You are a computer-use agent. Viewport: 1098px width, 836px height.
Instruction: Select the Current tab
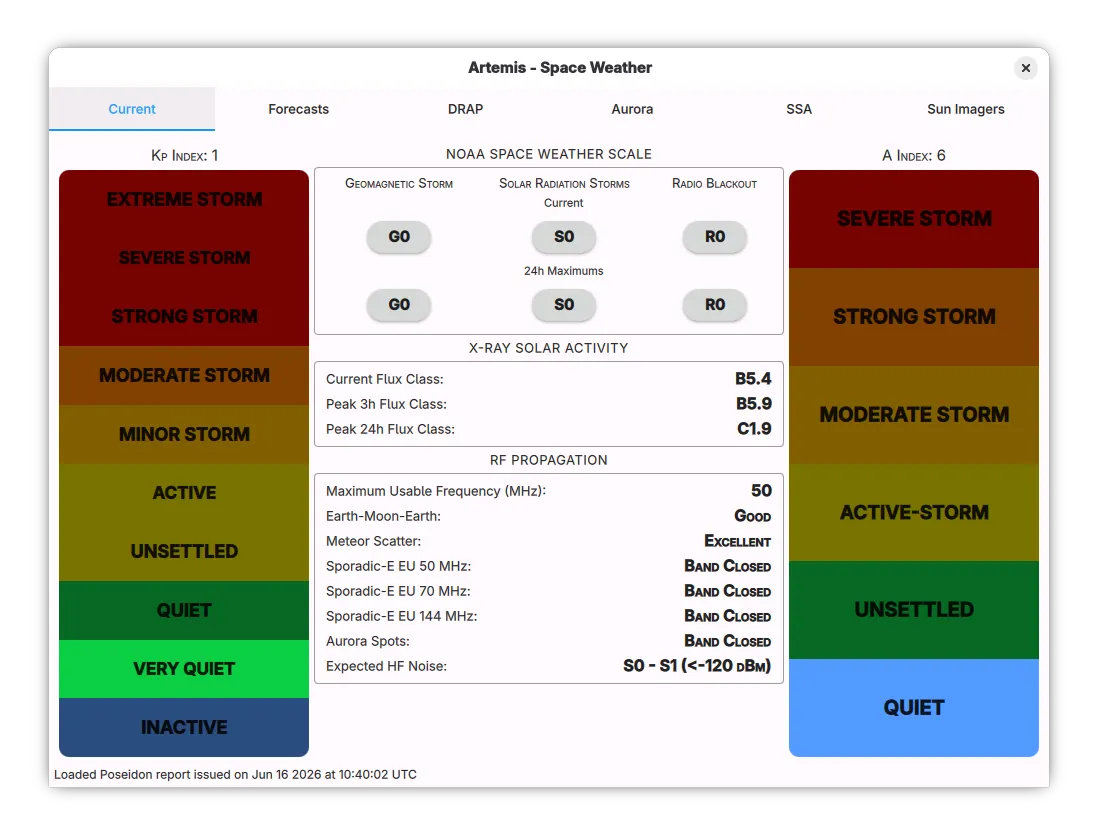[132, 109]
